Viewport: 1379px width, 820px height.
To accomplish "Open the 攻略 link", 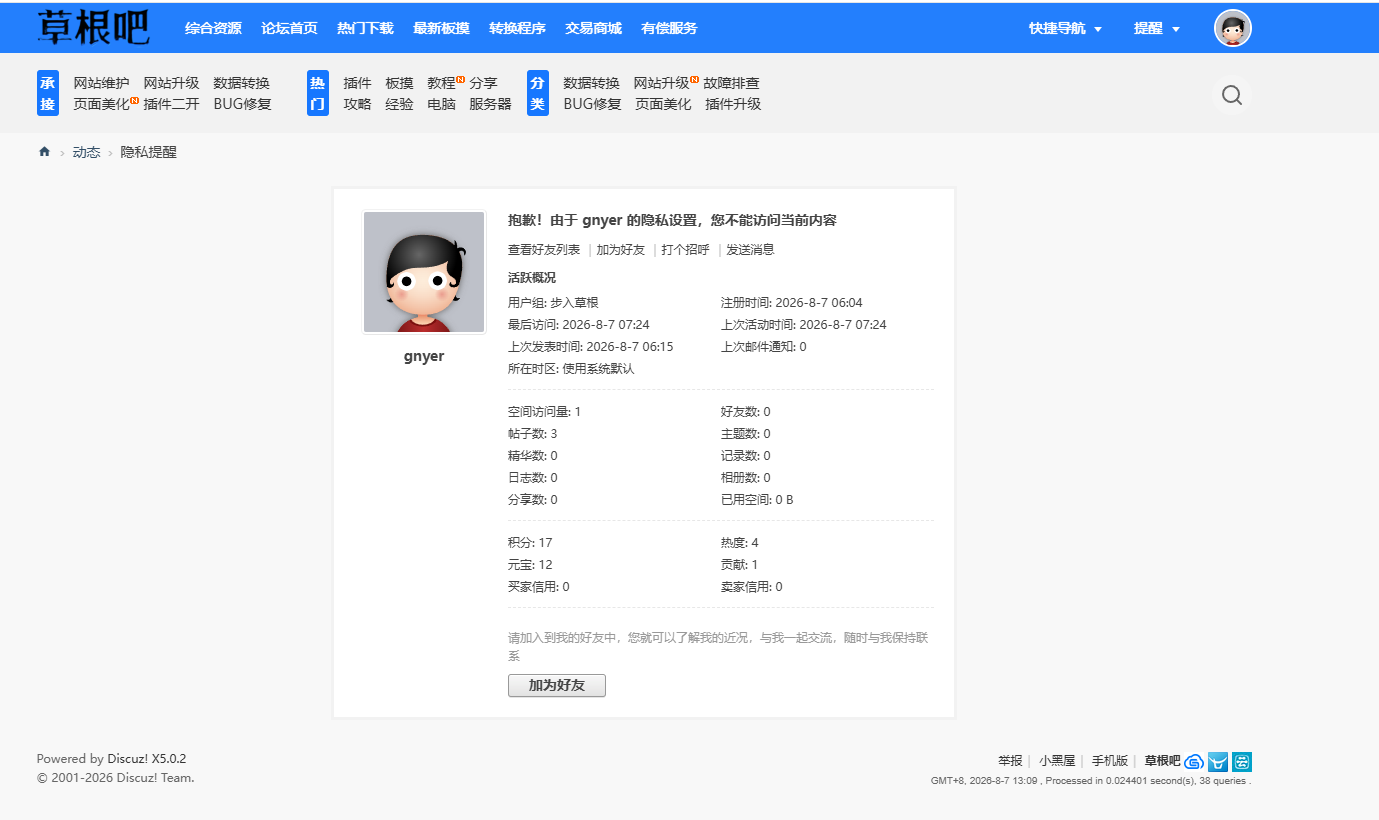I will pos(357,103).
